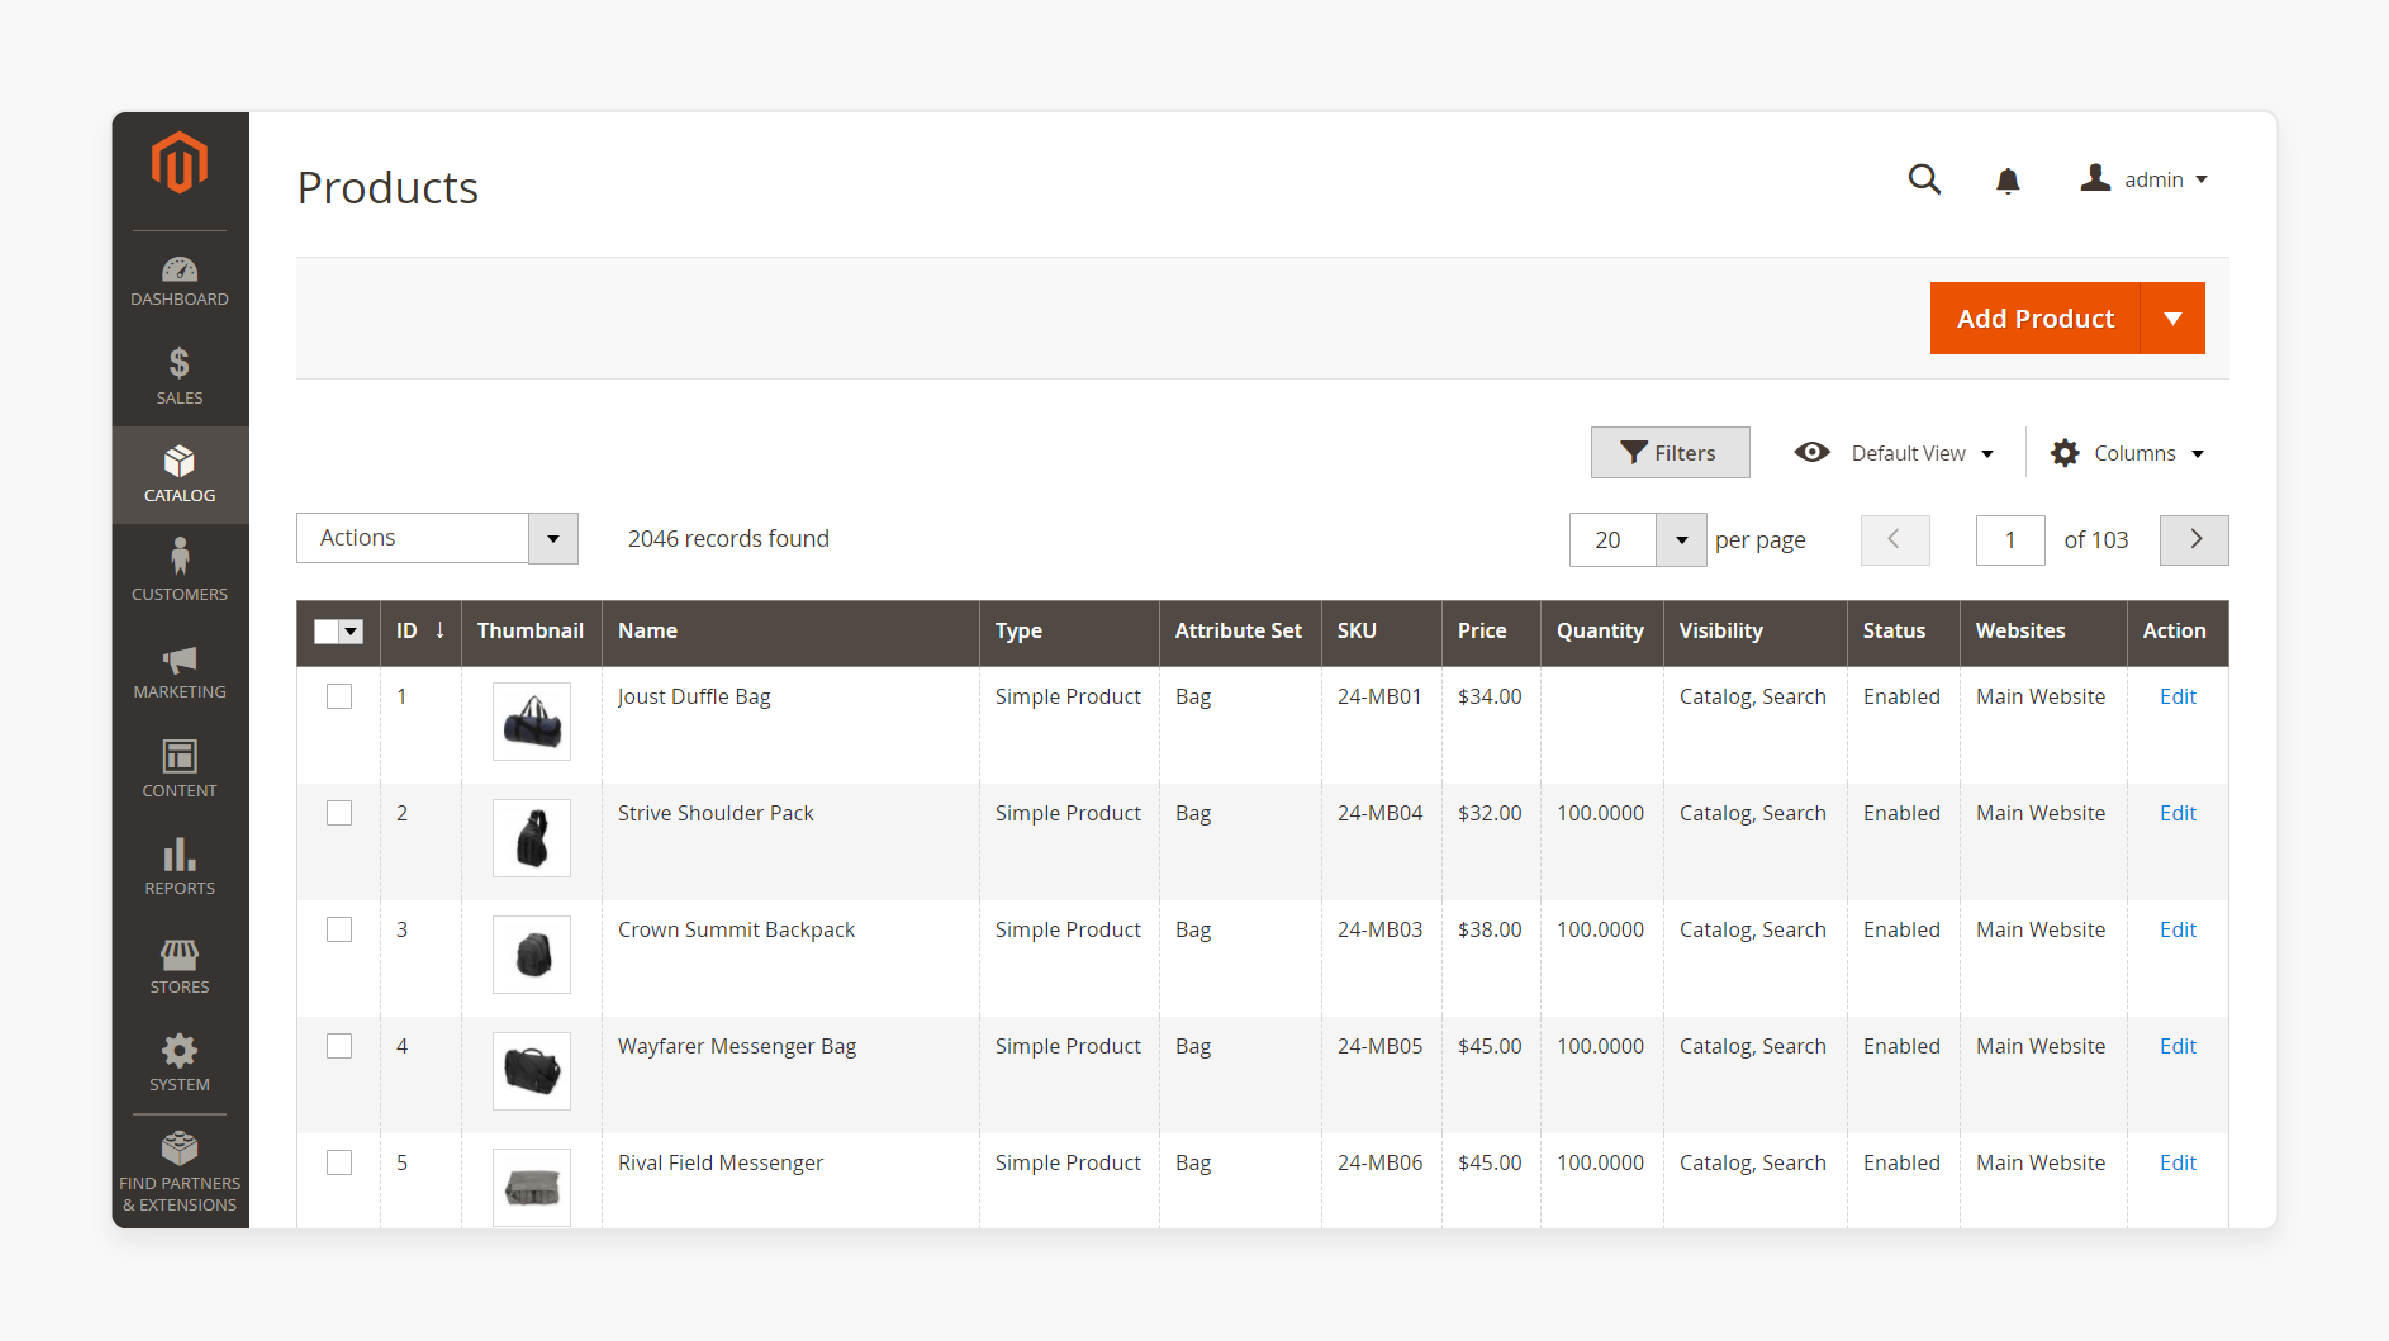Open the Marketing section
Image resolution: width=2389 pixels, height=1341 pixels.
(177, 671)
